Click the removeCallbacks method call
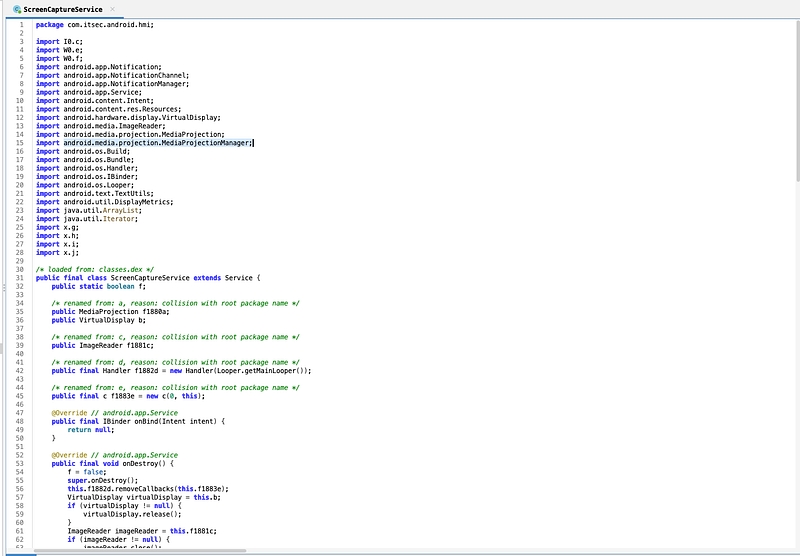 [x=142, y=489]
